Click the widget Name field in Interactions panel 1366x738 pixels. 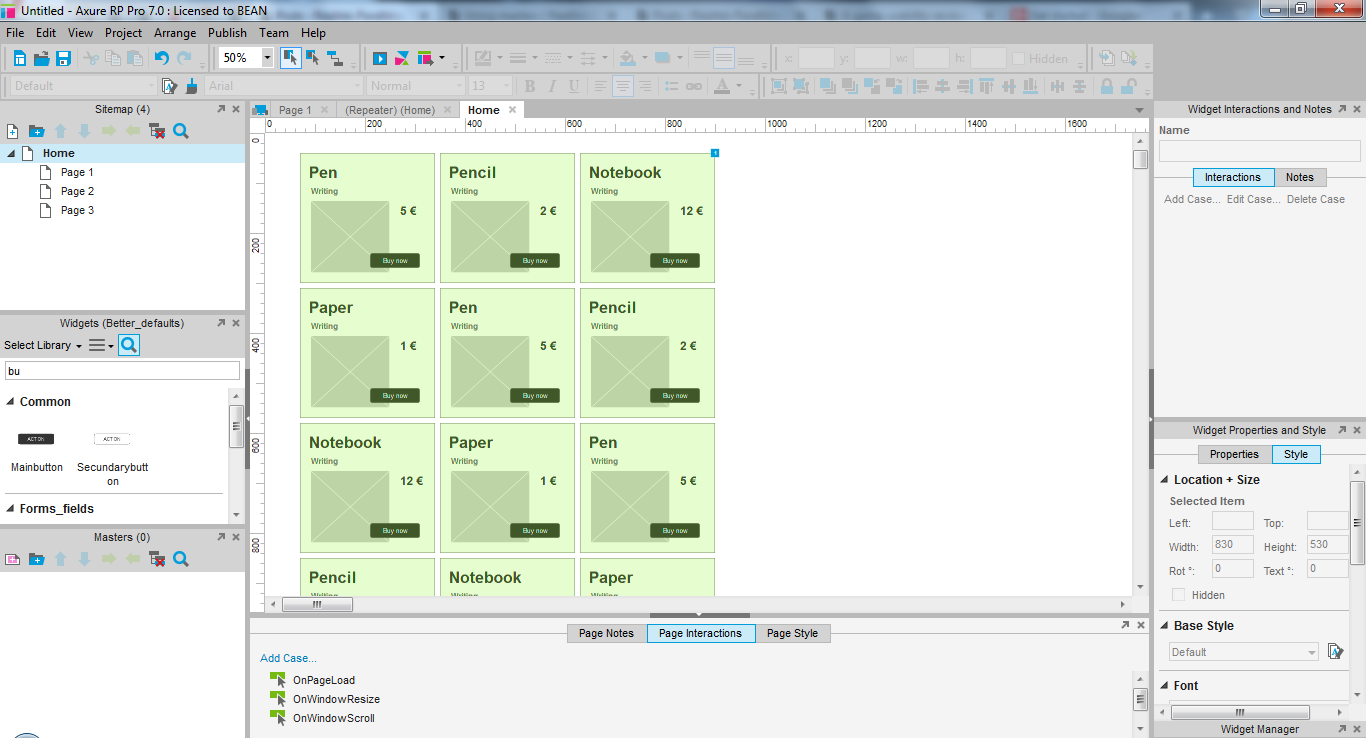[1260, 151]
